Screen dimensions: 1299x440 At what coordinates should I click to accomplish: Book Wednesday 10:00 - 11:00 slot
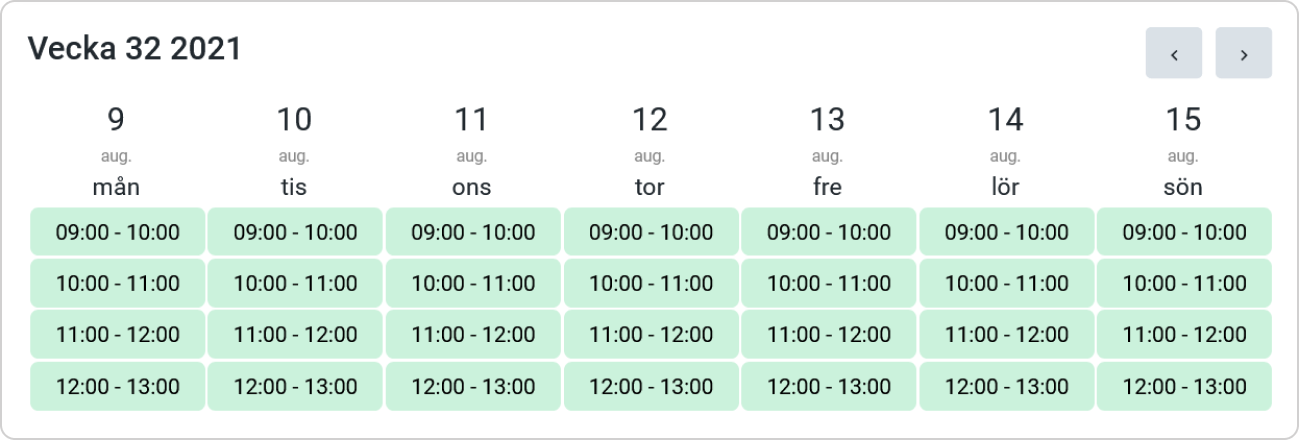pos(473,283)
